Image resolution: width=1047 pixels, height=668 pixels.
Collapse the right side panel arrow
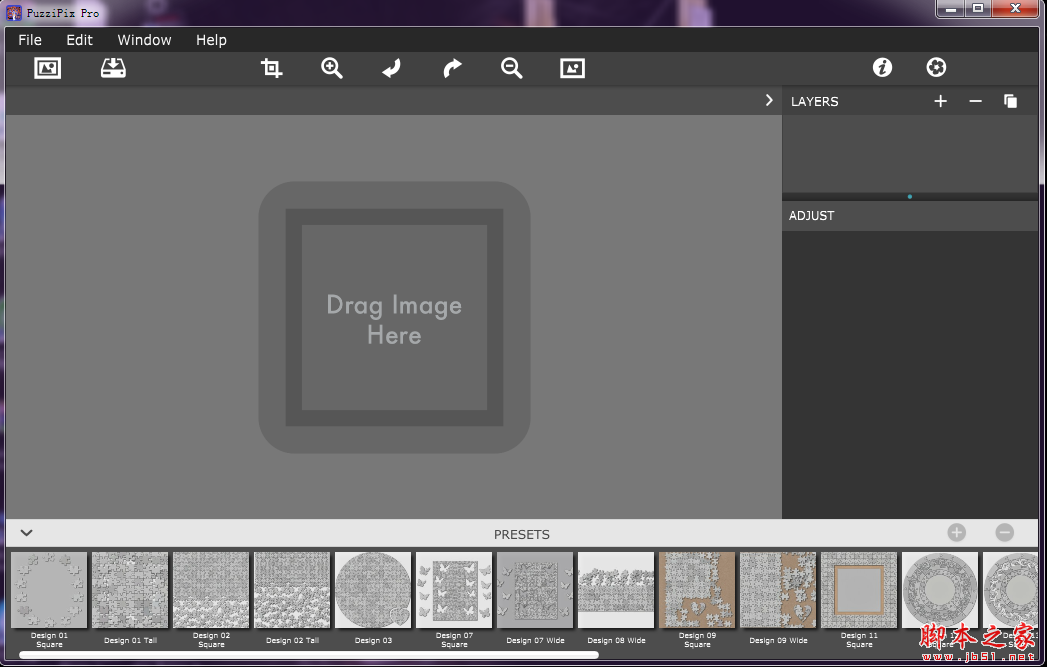[768, 100]
